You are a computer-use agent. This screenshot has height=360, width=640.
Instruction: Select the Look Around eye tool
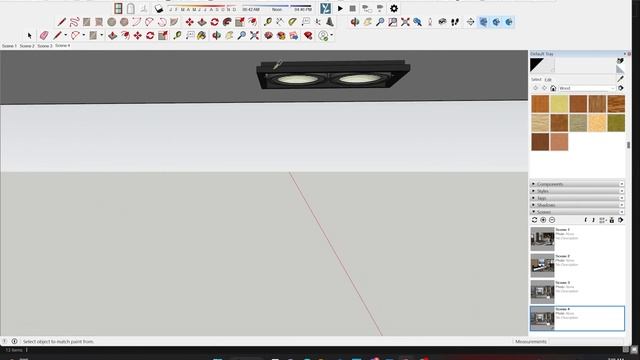[x=442, y=22]
